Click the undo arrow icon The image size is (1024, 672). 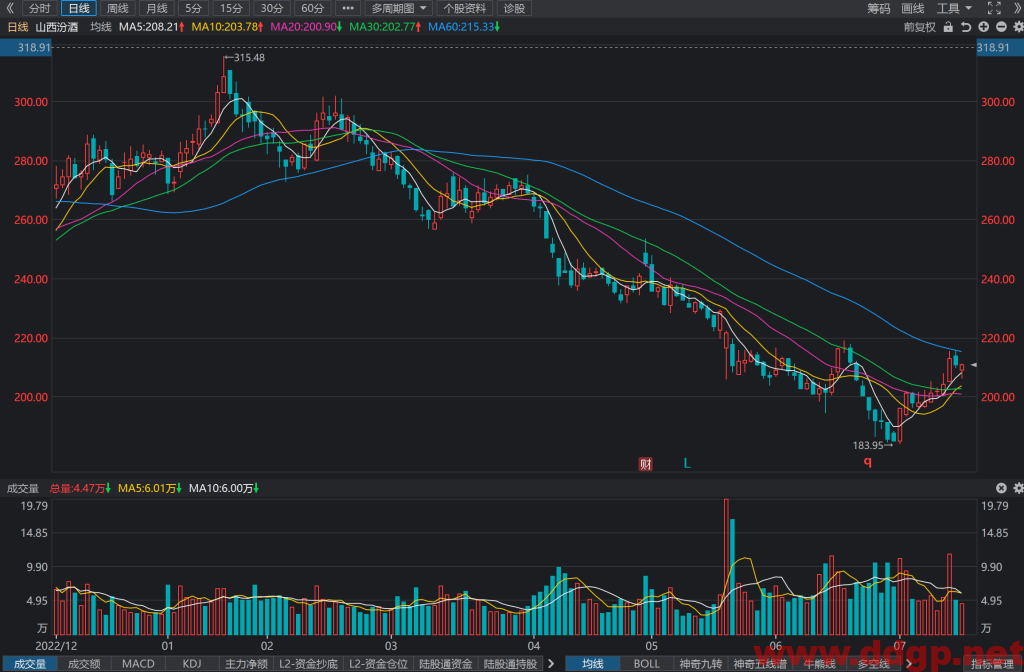pos(966,27)
